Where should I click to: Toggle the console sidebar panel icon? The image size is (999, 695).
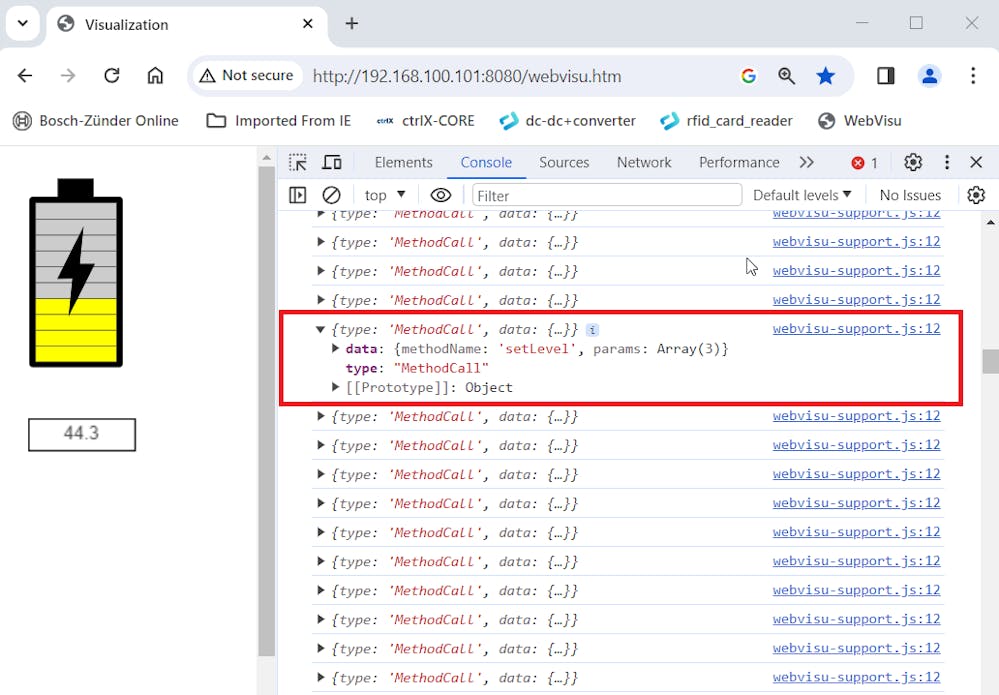click(x=298, y=195)
